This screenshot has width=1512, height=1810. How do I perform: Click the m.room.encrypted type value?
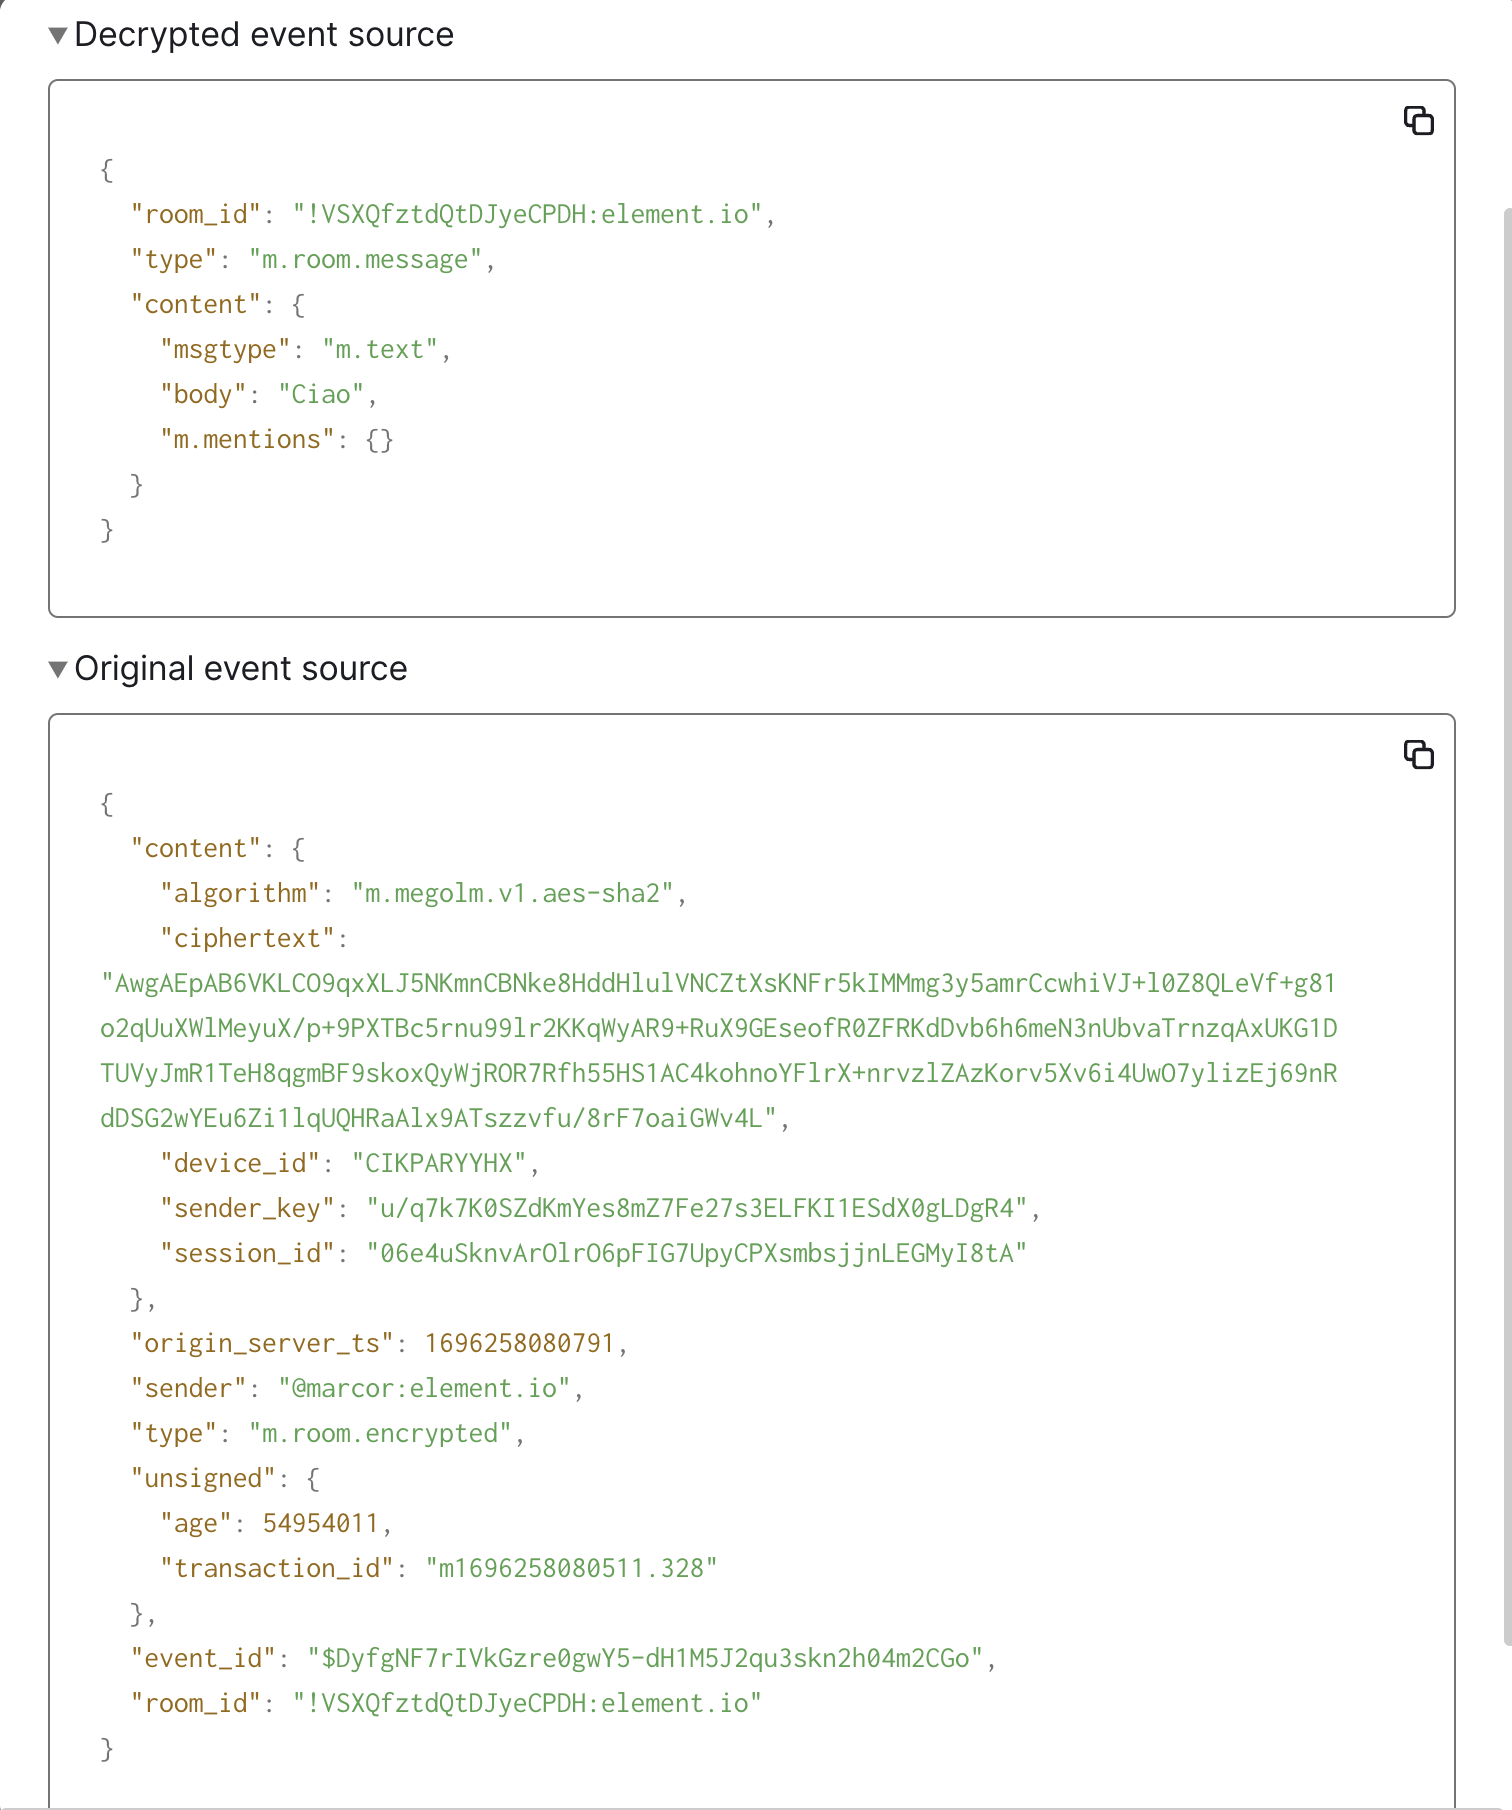click(380, 1434)
